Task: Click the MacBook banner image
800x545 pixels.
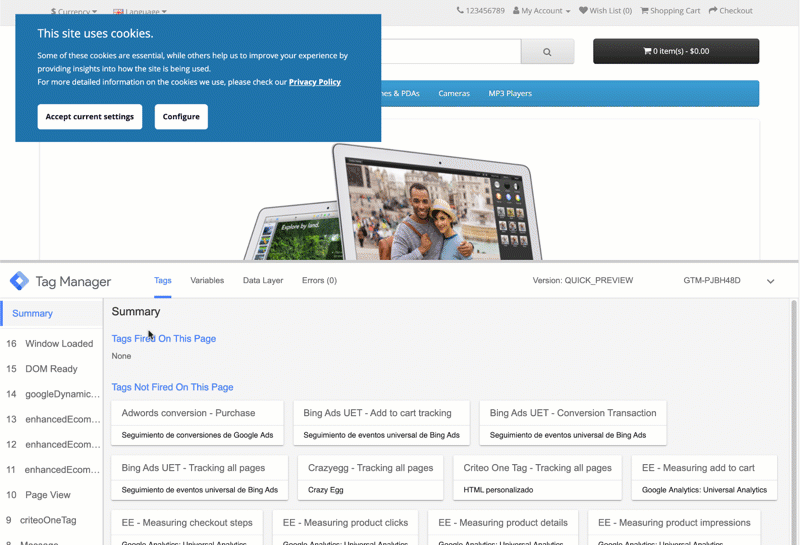Action: [393, 202]
